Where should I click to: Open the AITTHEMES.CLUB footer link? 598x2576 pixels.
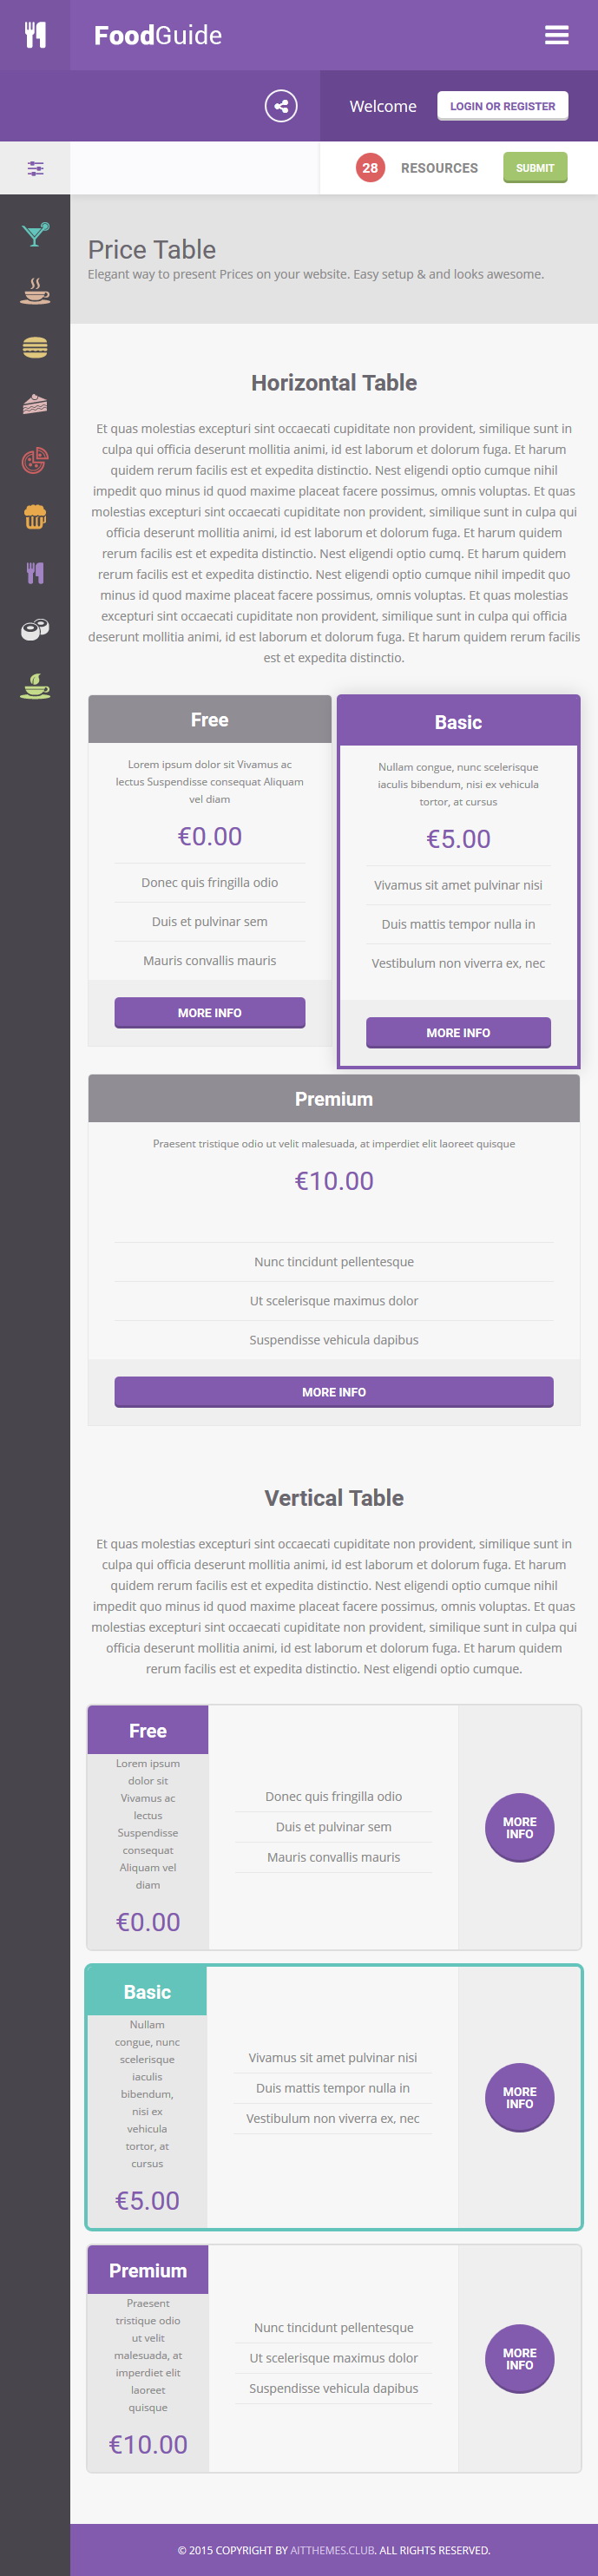tap(332, 2549)
